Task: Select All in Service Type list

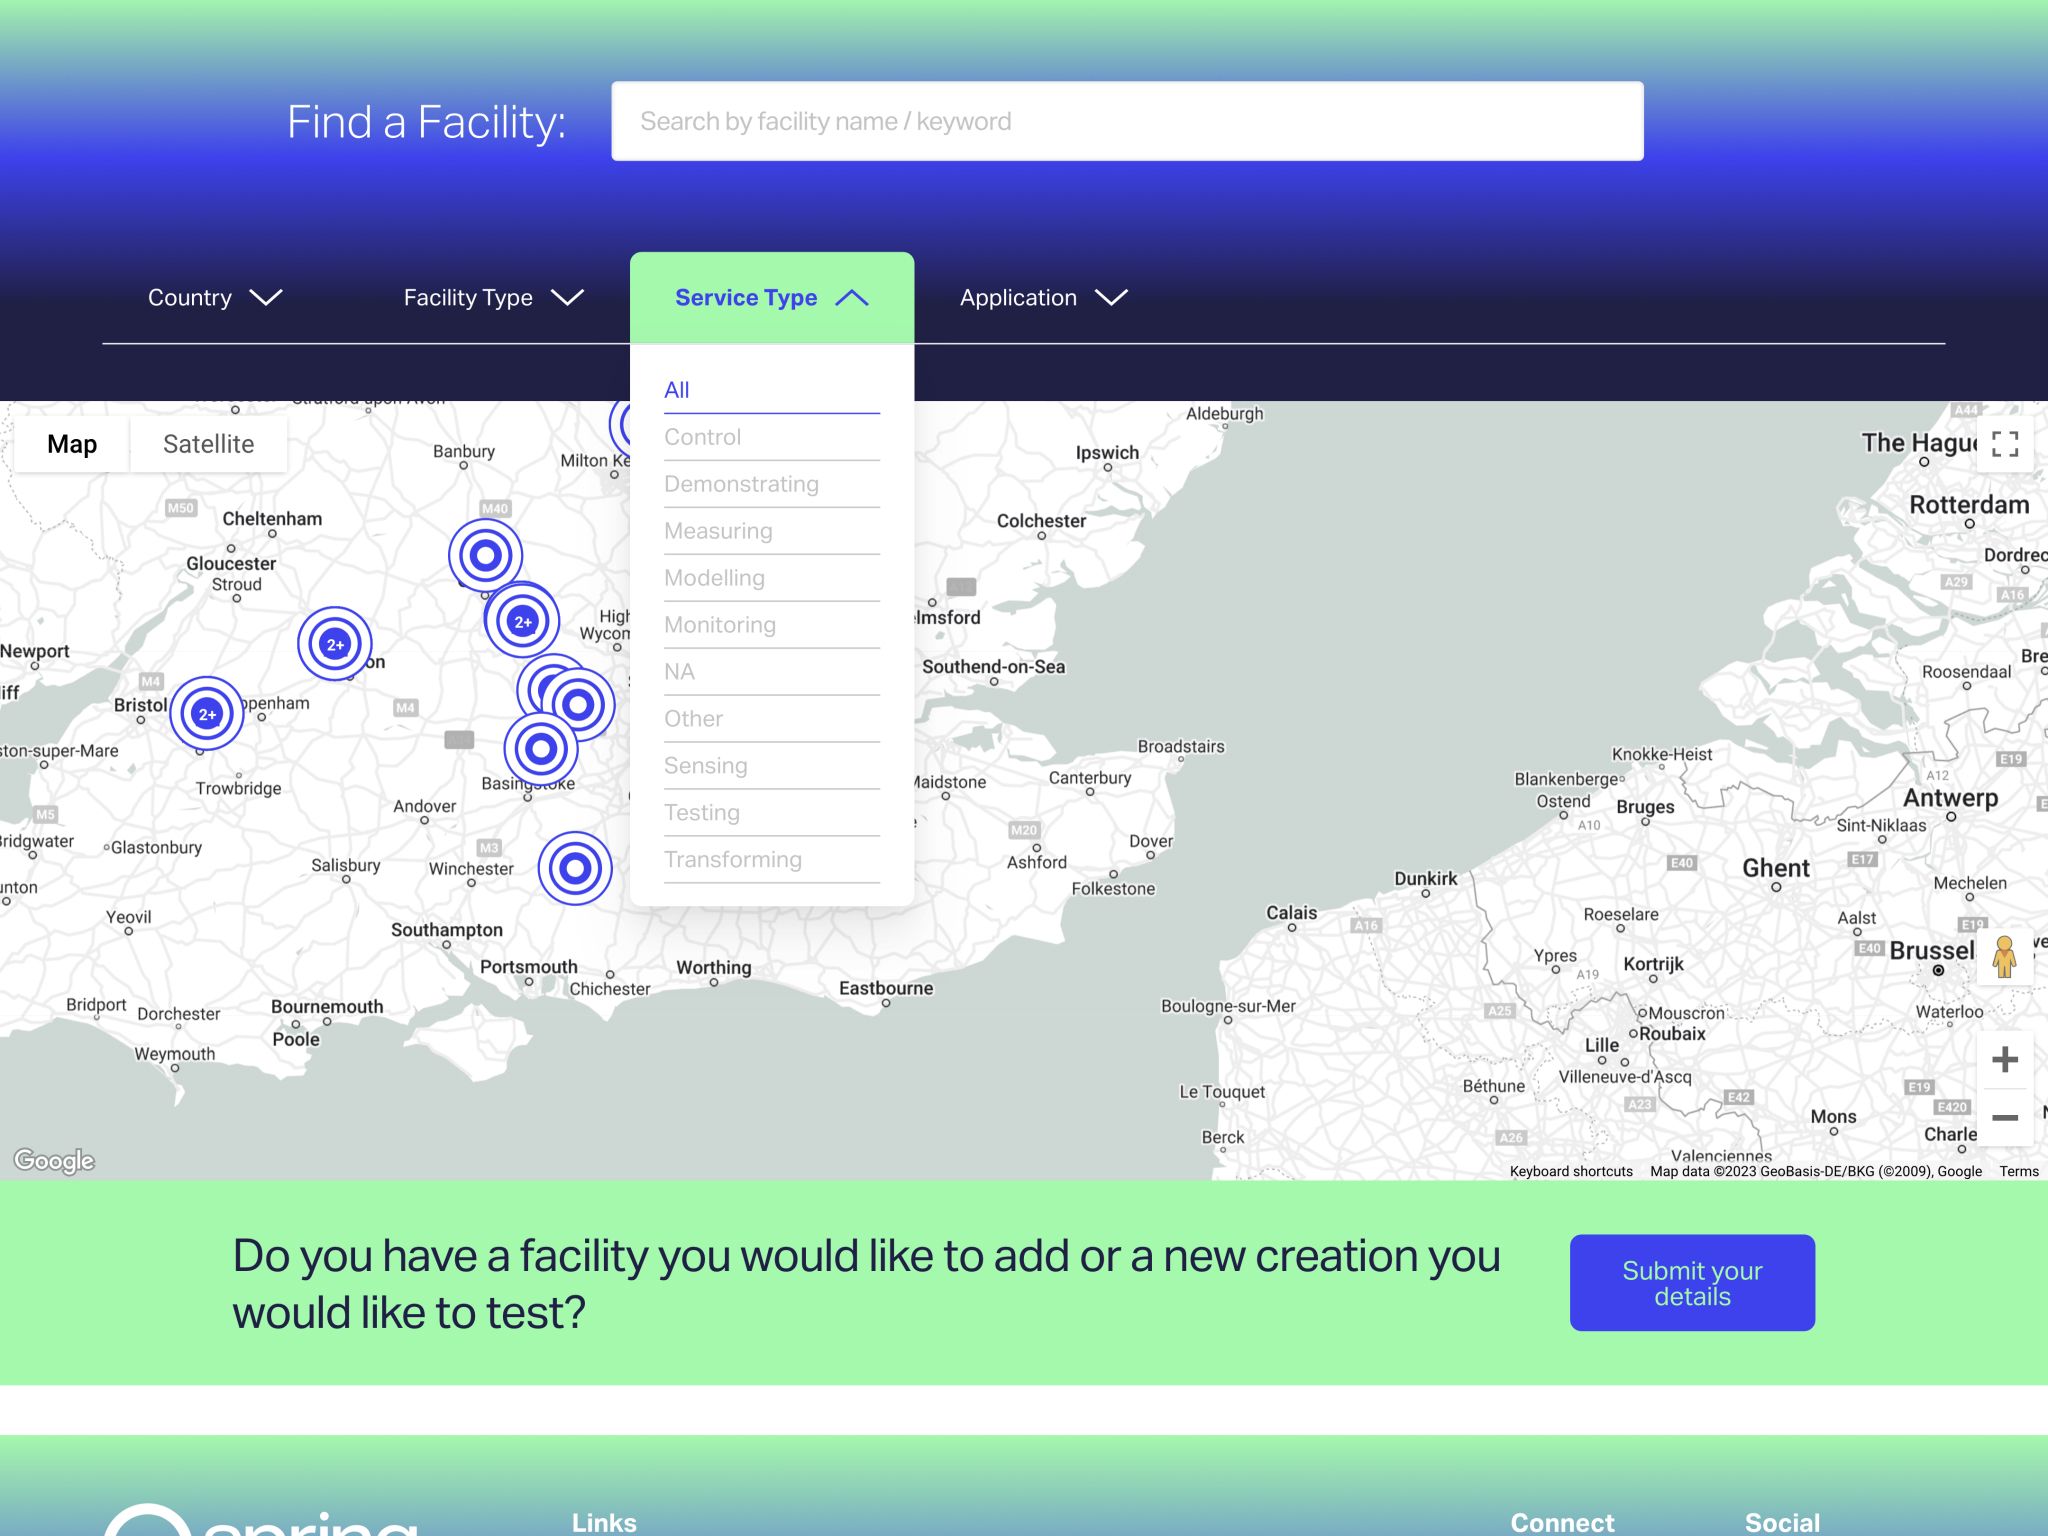Action: pos(677,390)
